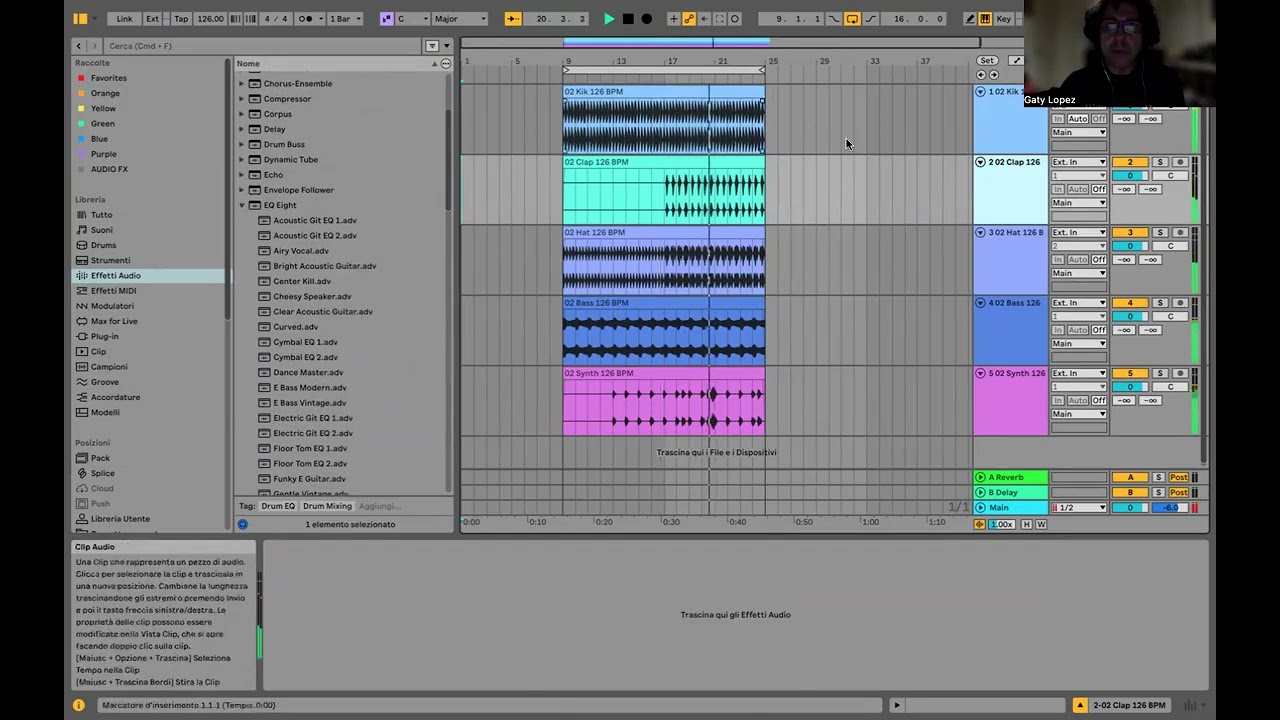Click the Drum Mixing tag

(x=327, y=506)
